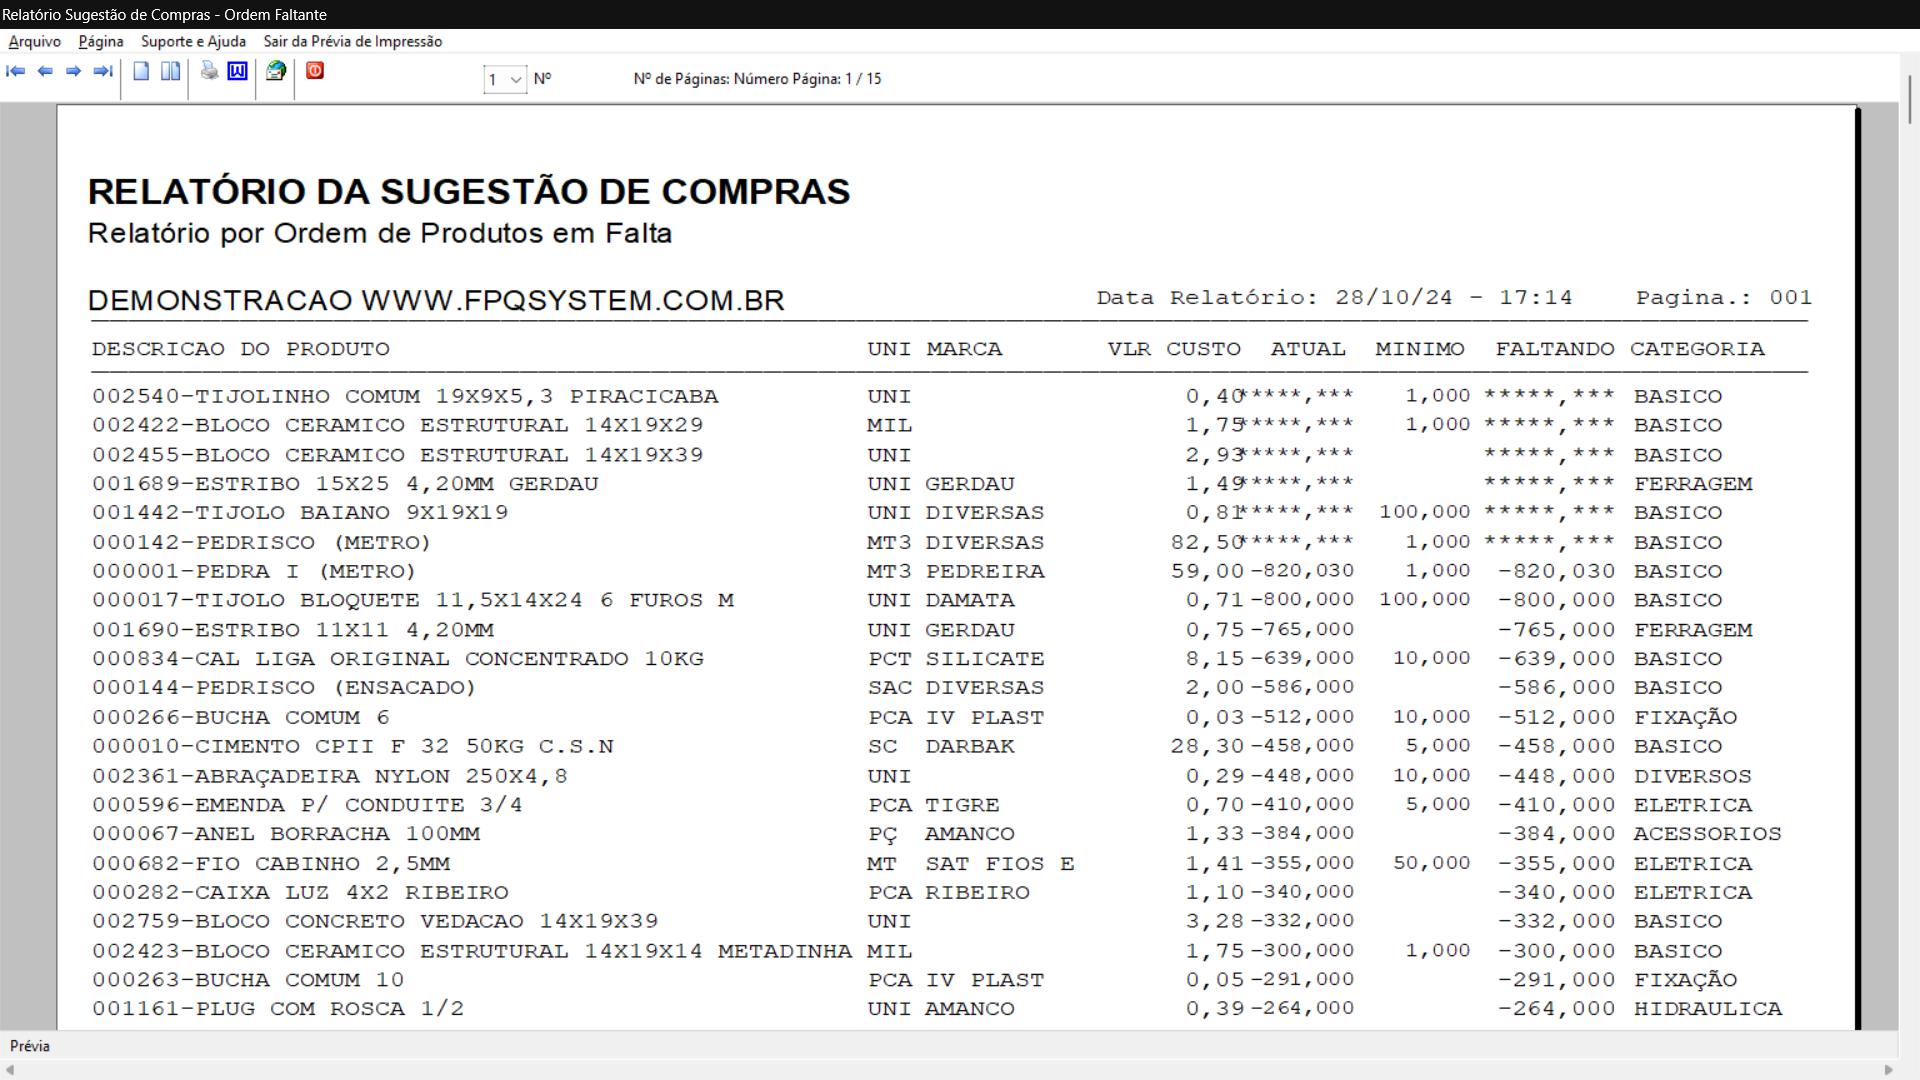Click cost value 82,50
This screenshot has width=1920, height=1080.
coord(1207,542)
